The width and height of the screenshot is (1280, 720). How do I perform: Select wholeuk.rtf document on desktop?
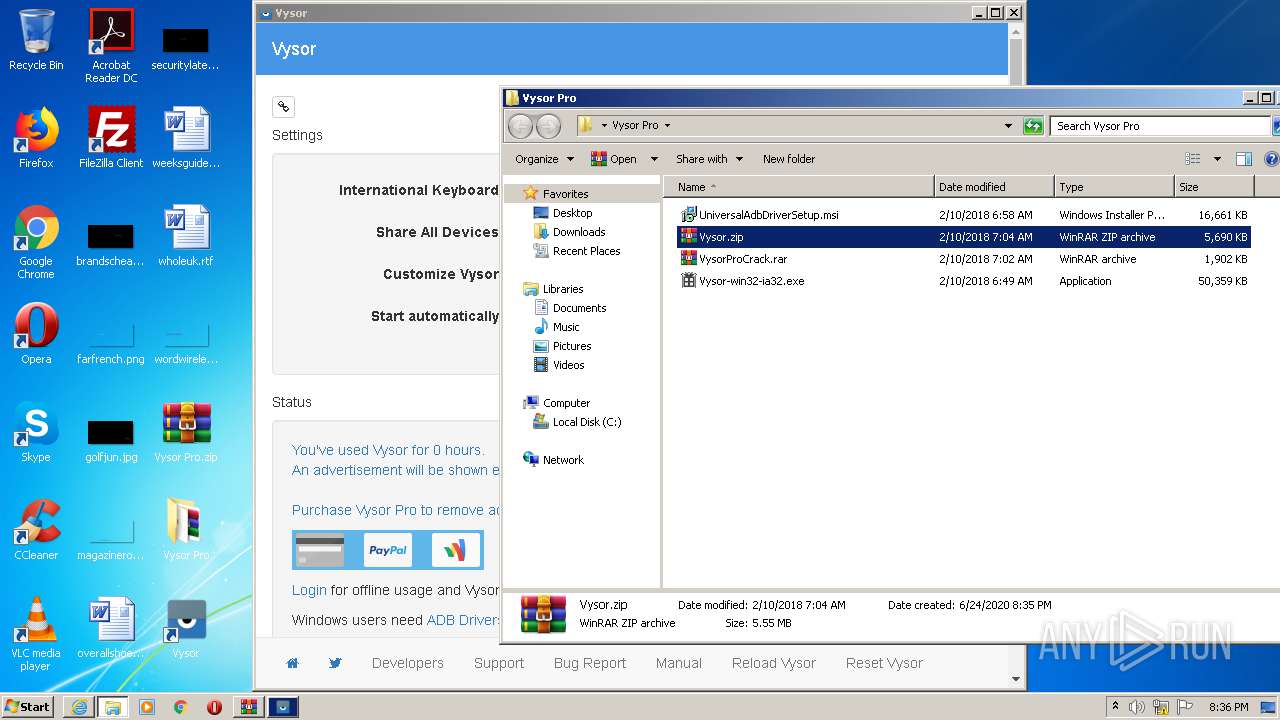(x=186, y=236)
